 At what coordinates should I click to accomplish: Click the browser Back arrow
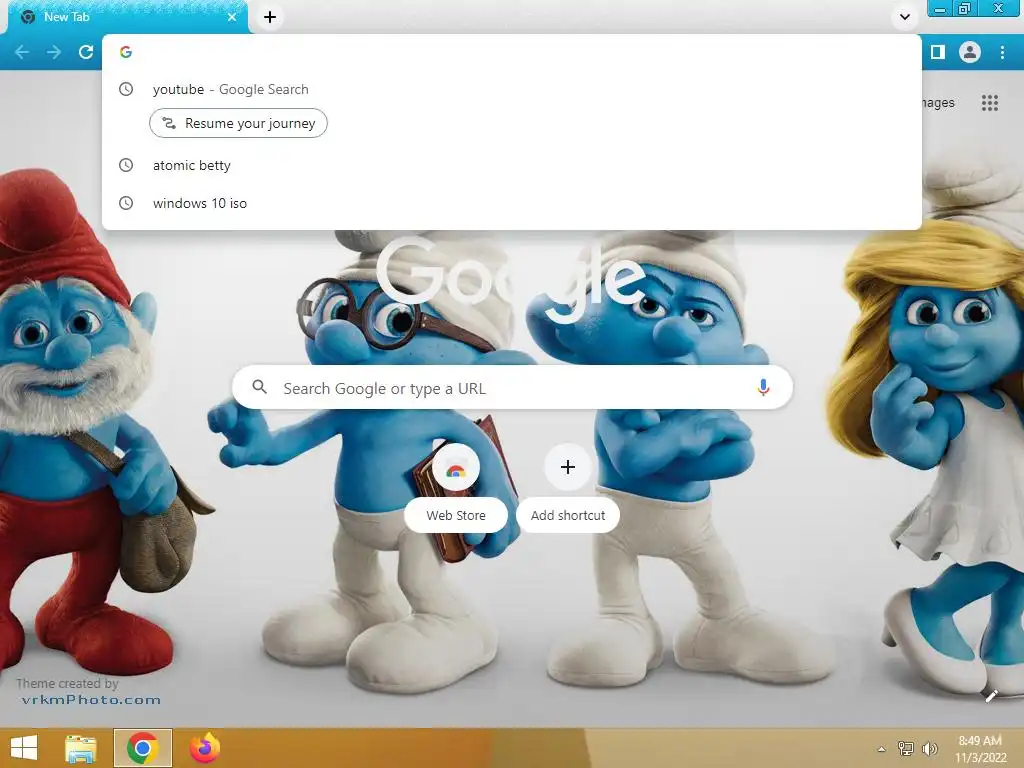tap(22, 52)
